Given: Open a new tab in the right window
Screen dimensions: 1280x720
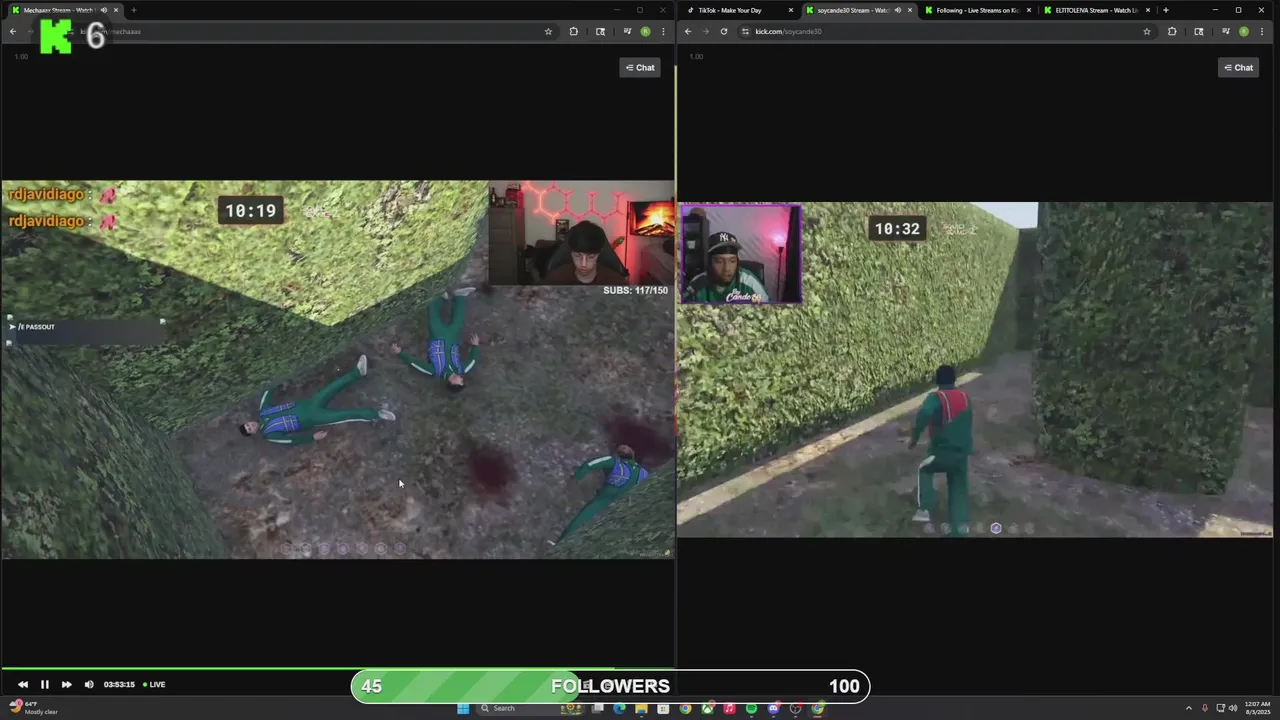Looking at the screenshot, I should pos(1165,10).
